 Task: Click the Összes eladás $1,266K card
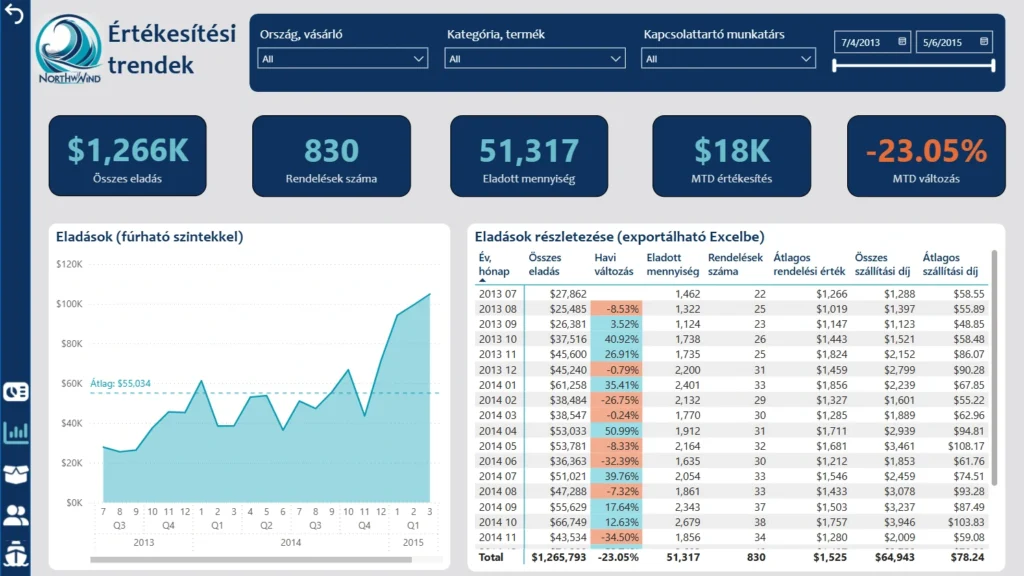click(127, 155)
